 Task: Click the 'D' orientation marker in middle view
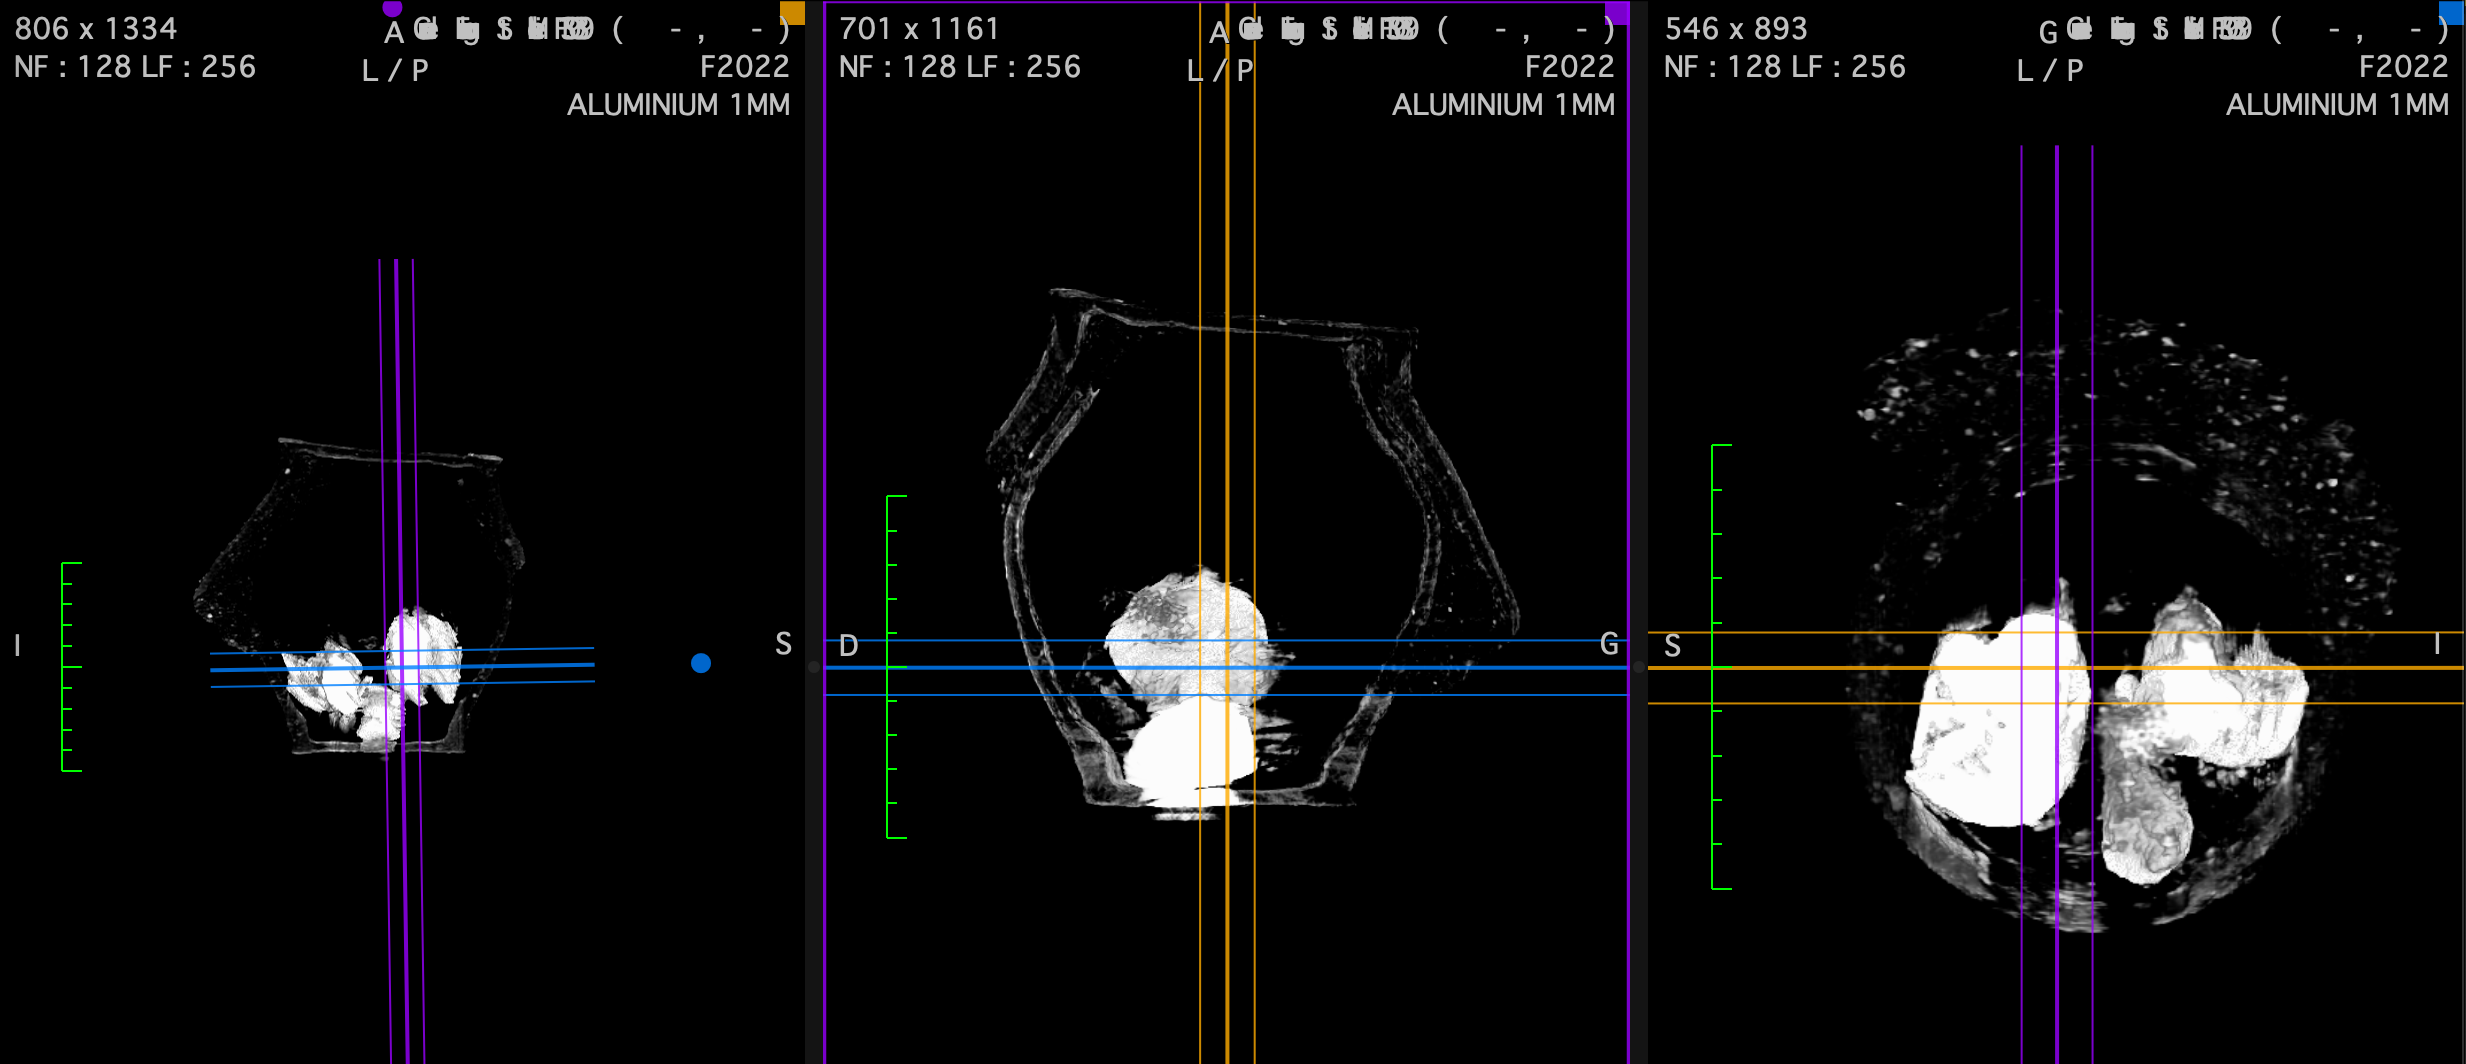[848, 646]
